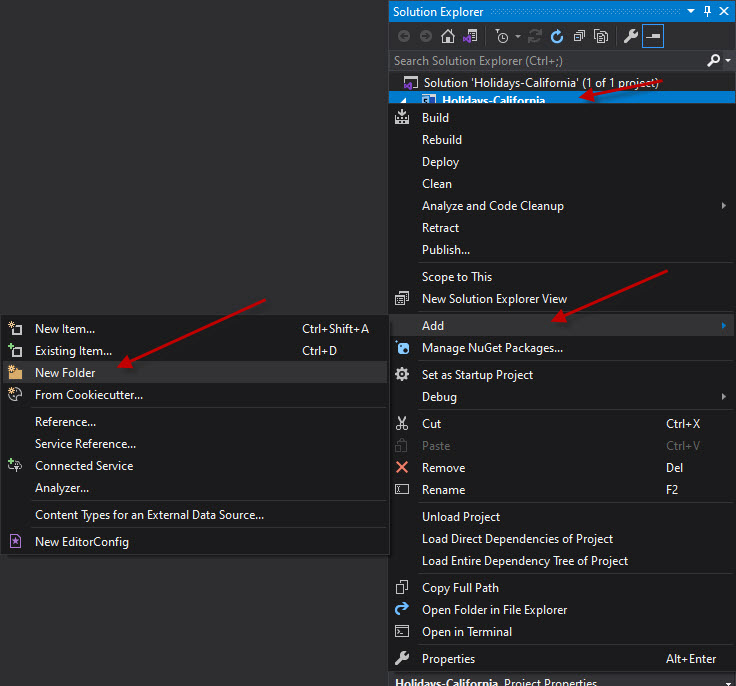Select New EditorConfig entry
The width and height of the screenshot is (736, 686).
(x=195, y=542)
